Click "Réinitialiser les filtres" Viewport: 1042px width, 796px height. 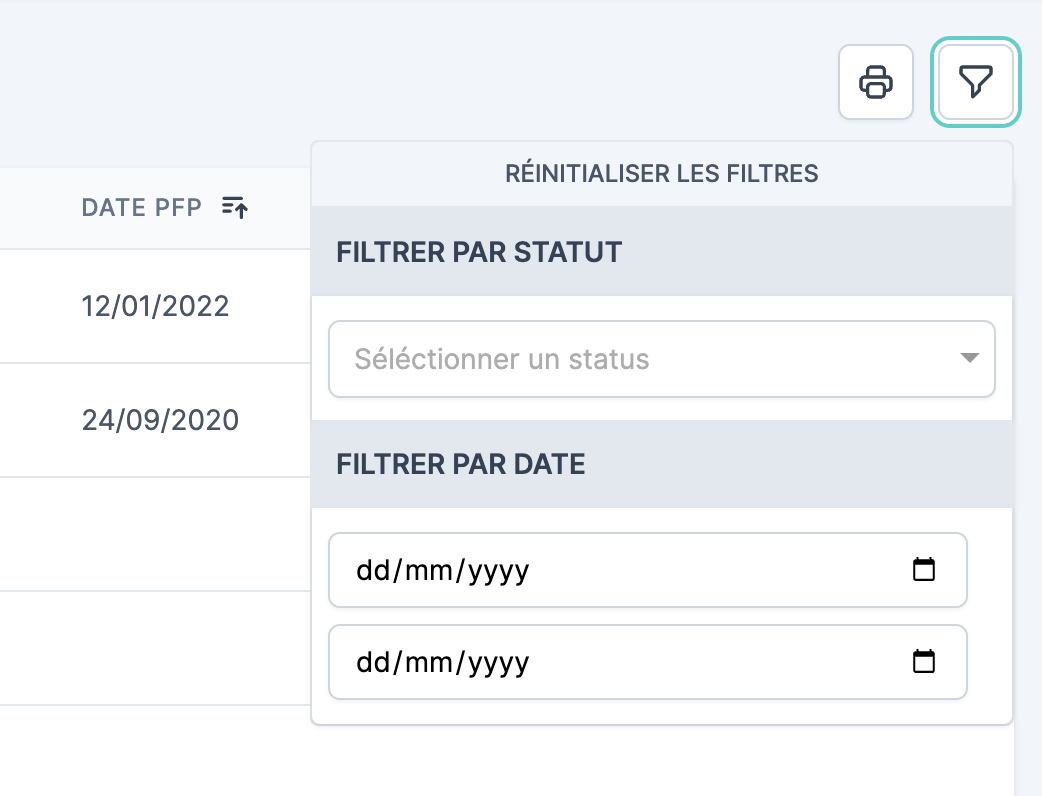pyautogui.click(x=661, y=174)
